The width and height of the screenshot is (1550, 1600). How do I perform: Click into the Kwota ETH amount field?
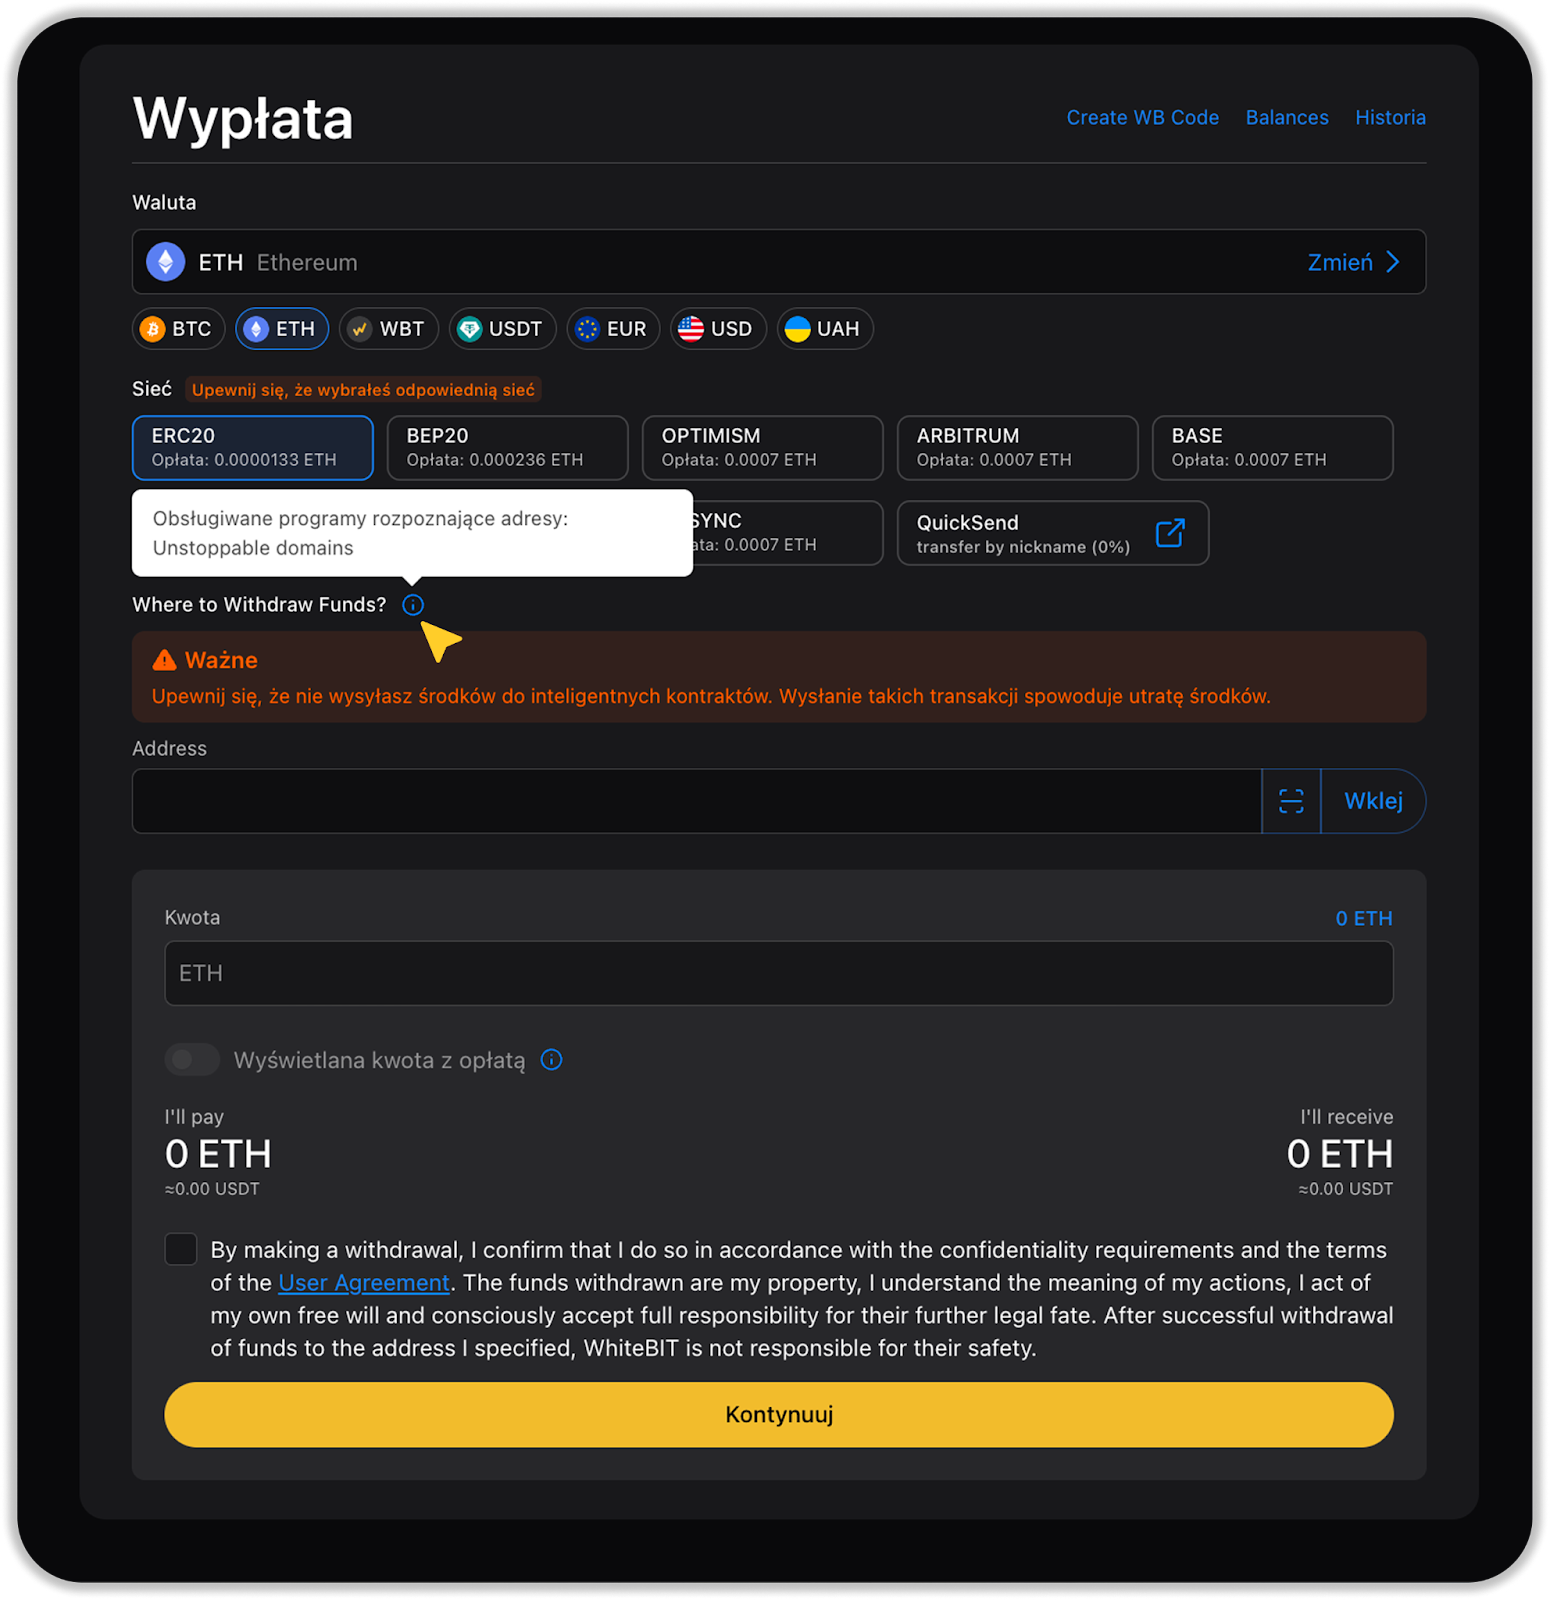[x=779, y=973]
